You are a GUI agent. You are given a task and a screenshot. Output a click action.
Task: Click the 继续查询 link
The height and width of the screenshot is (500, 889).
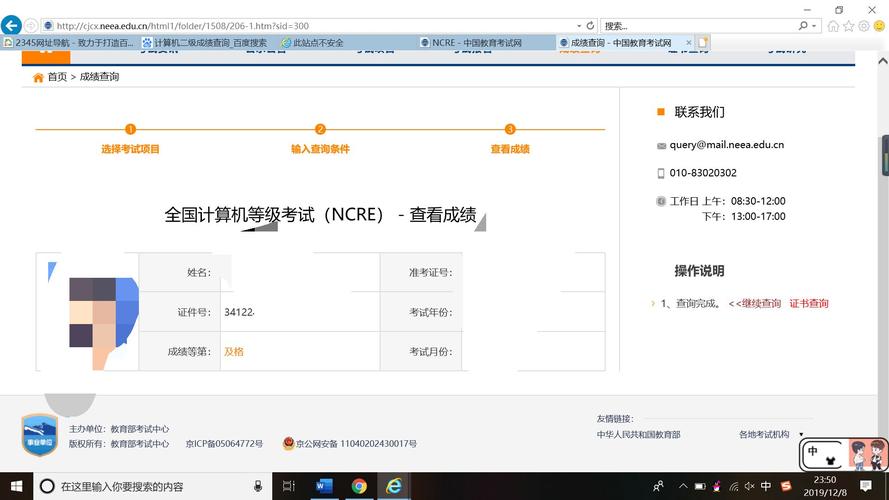[x=761, y=304]
